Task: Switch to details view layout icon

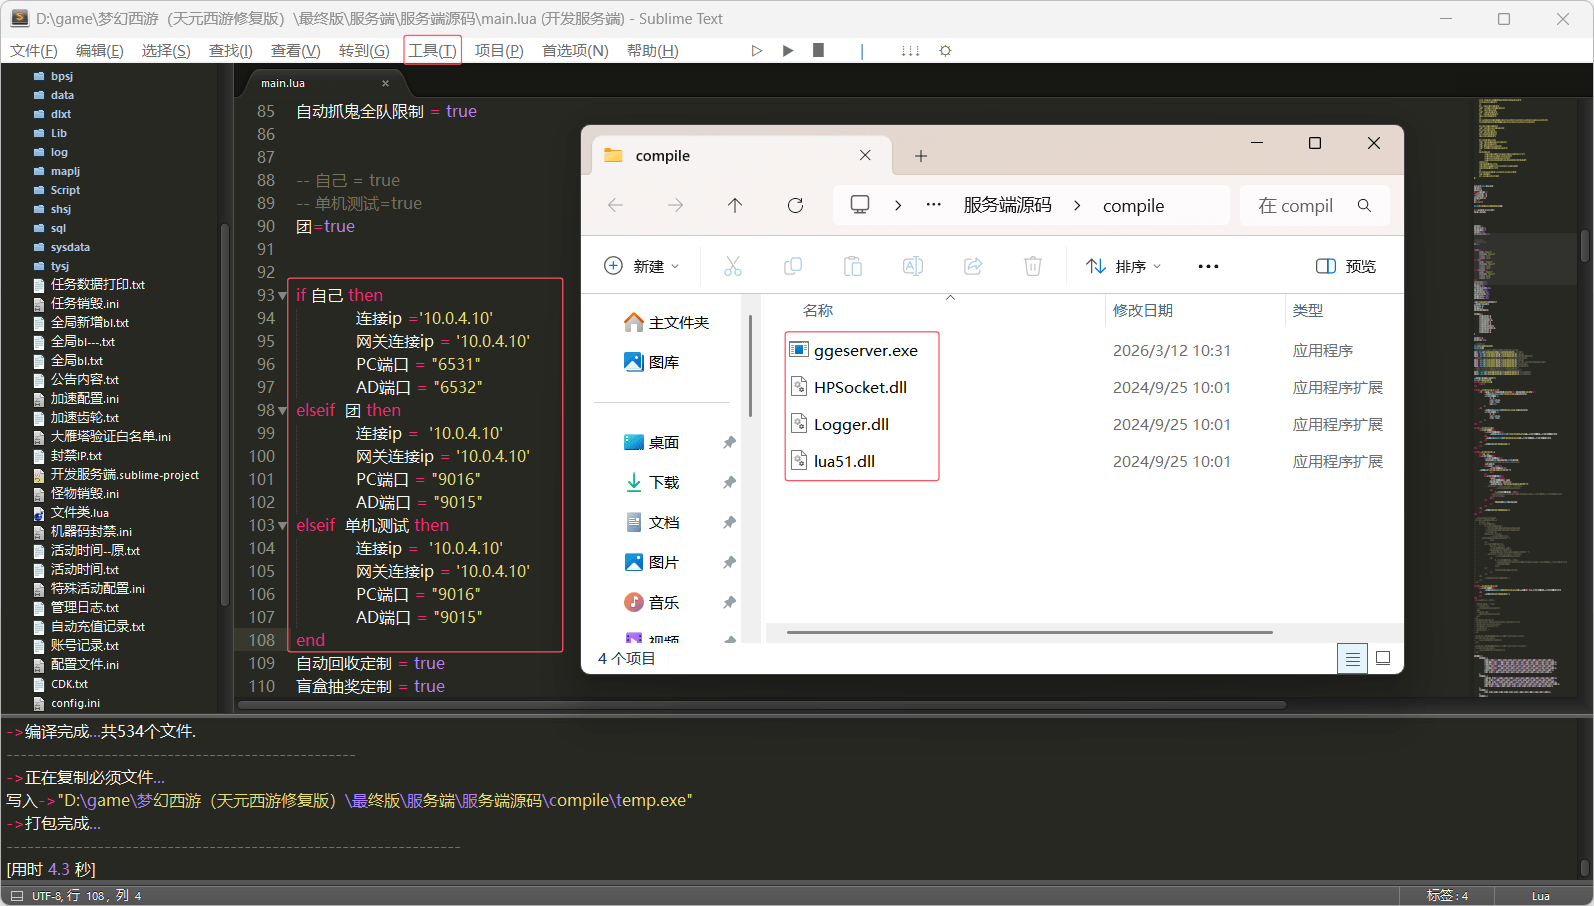Action: coord(1352,658)
